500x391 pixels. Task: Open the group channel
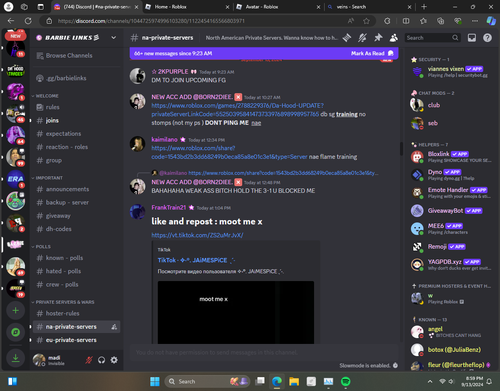[x=76, y=160]
